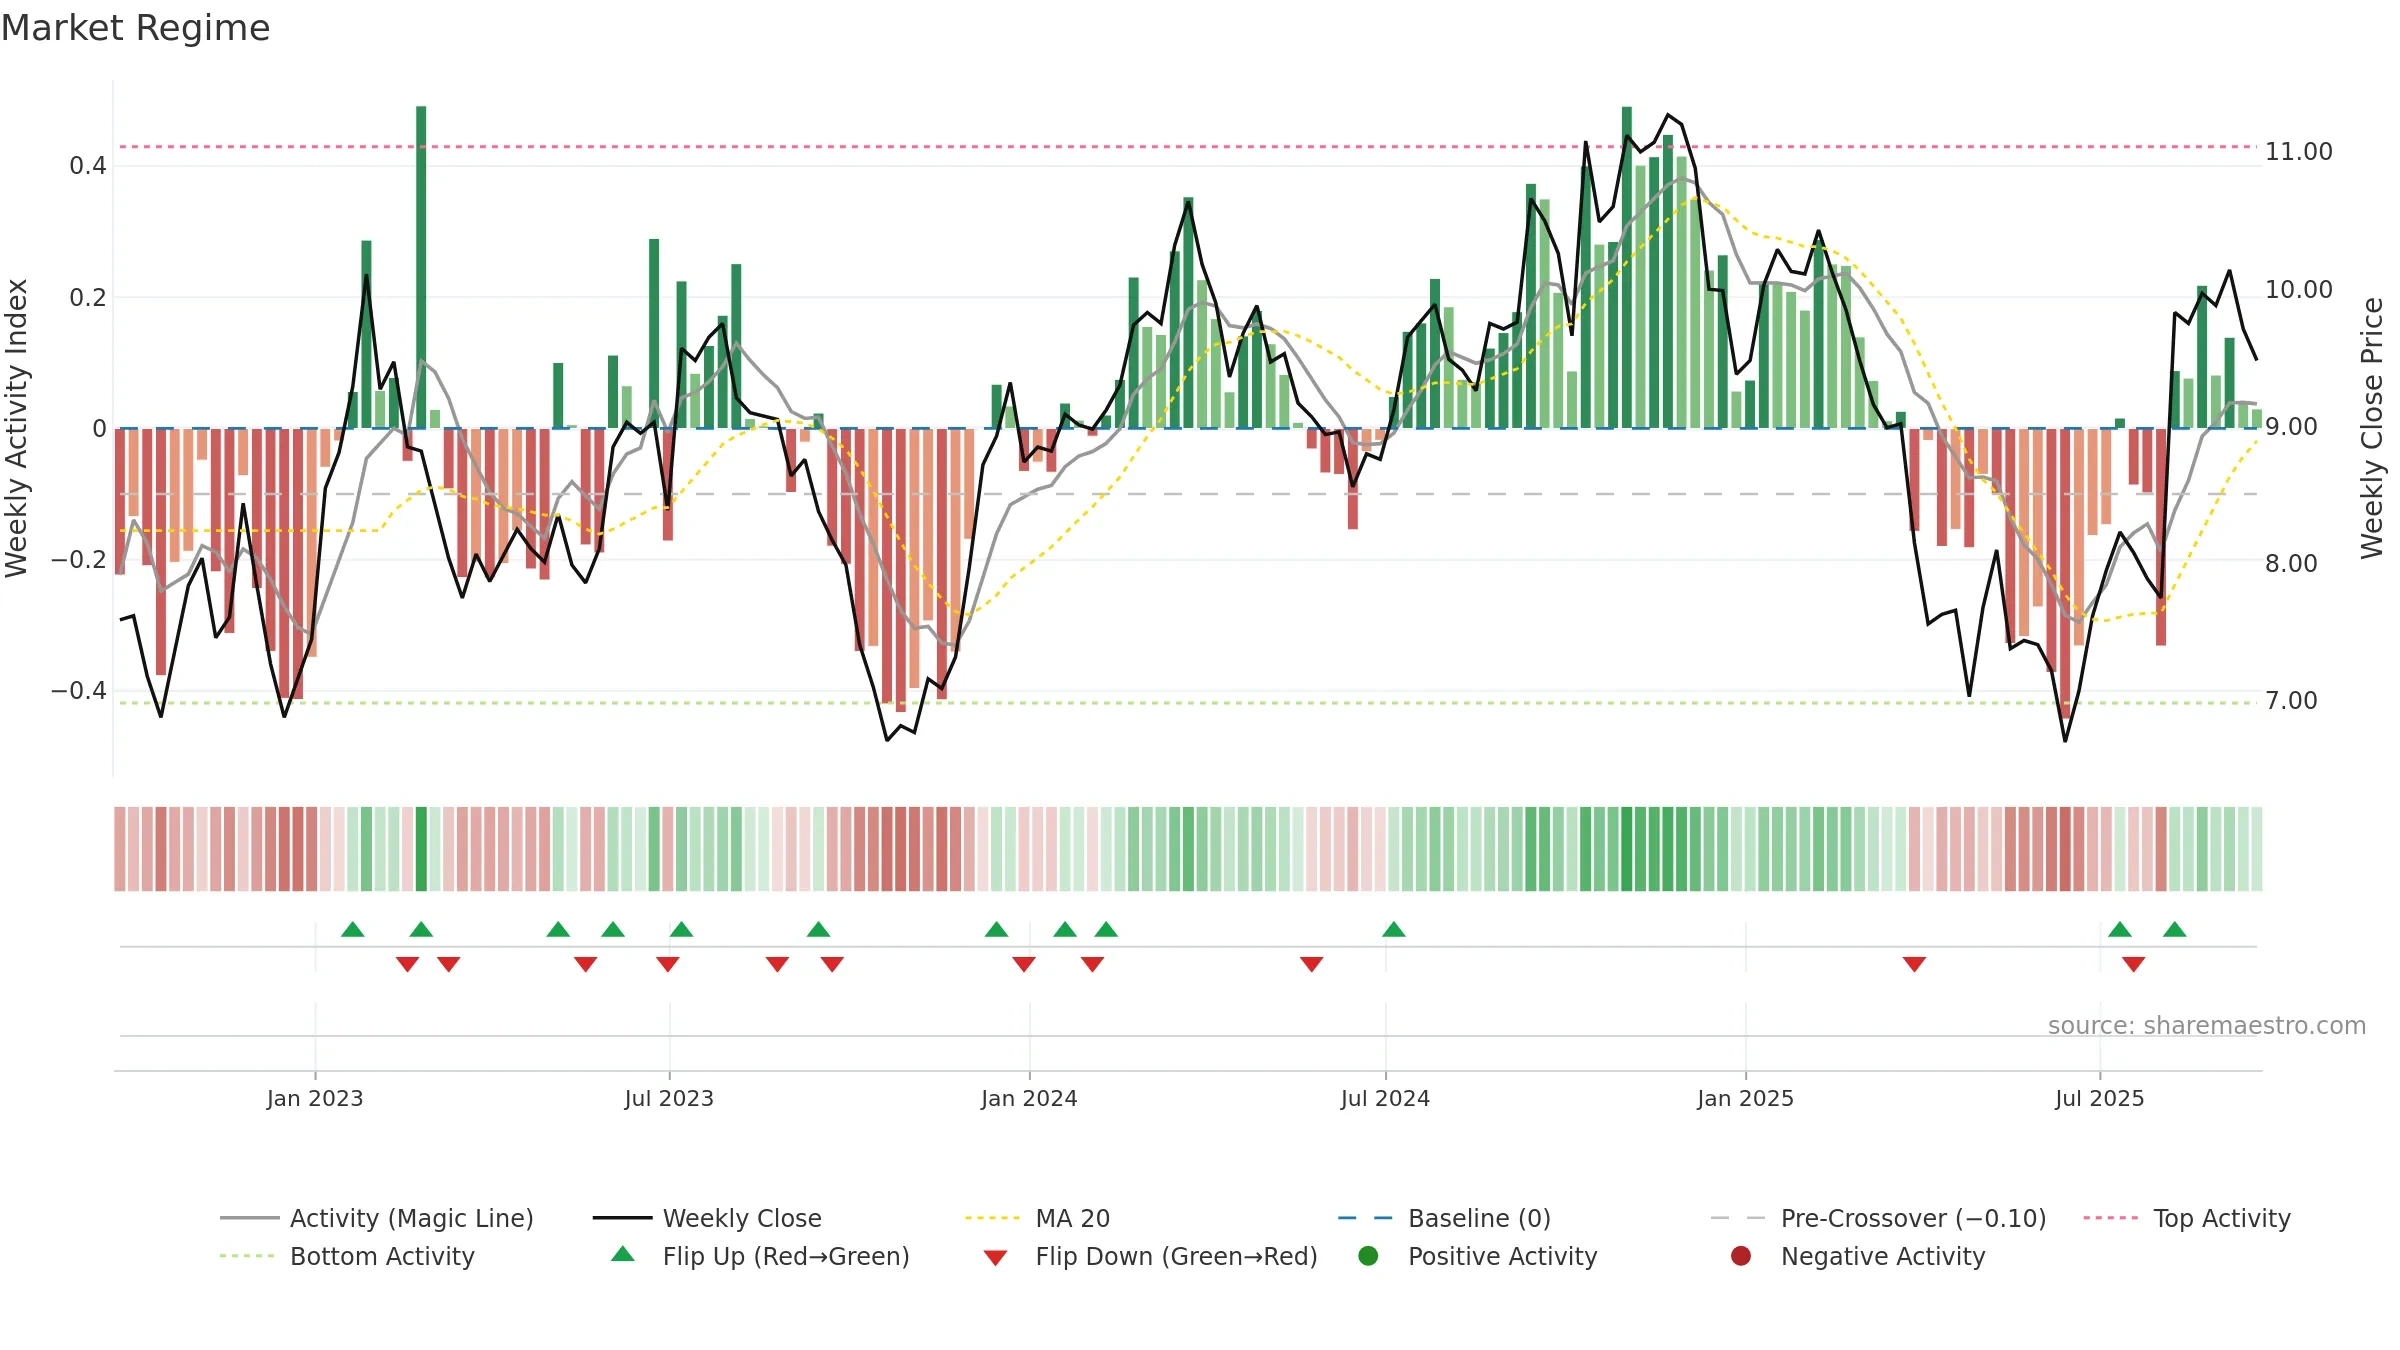Toggle the Pre-Crossover (−0.10) legend entry
2400x1350 pixels.
click(1878, 1218)
